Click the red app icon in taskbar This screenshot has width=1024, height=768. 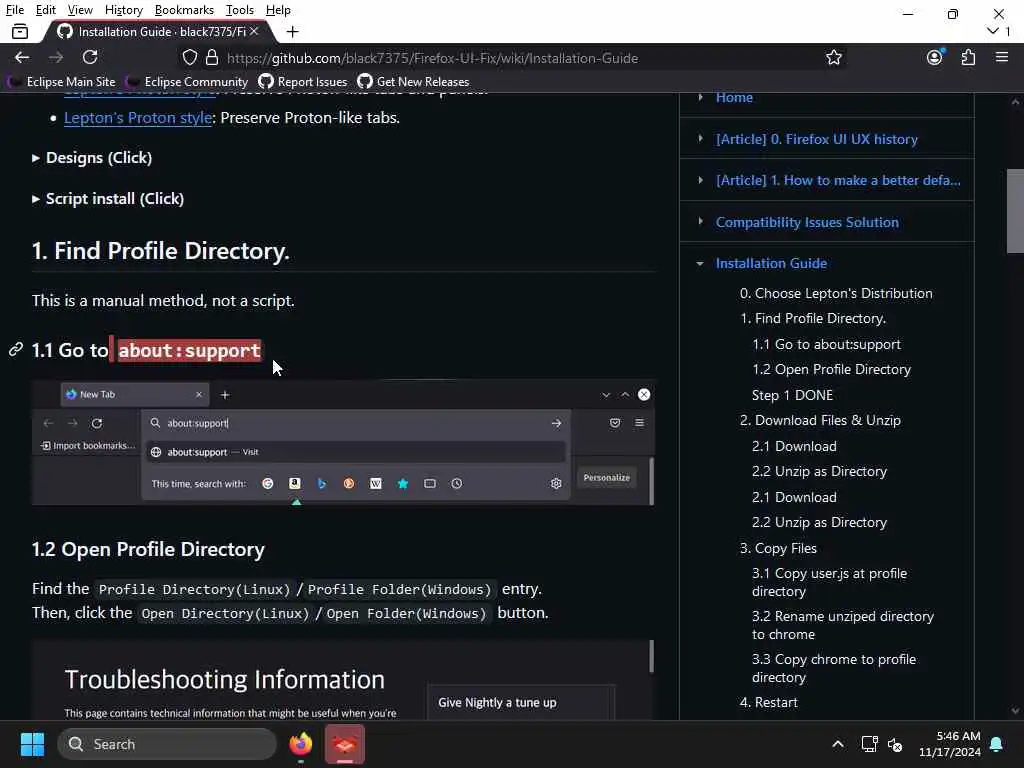coord(345,744)
